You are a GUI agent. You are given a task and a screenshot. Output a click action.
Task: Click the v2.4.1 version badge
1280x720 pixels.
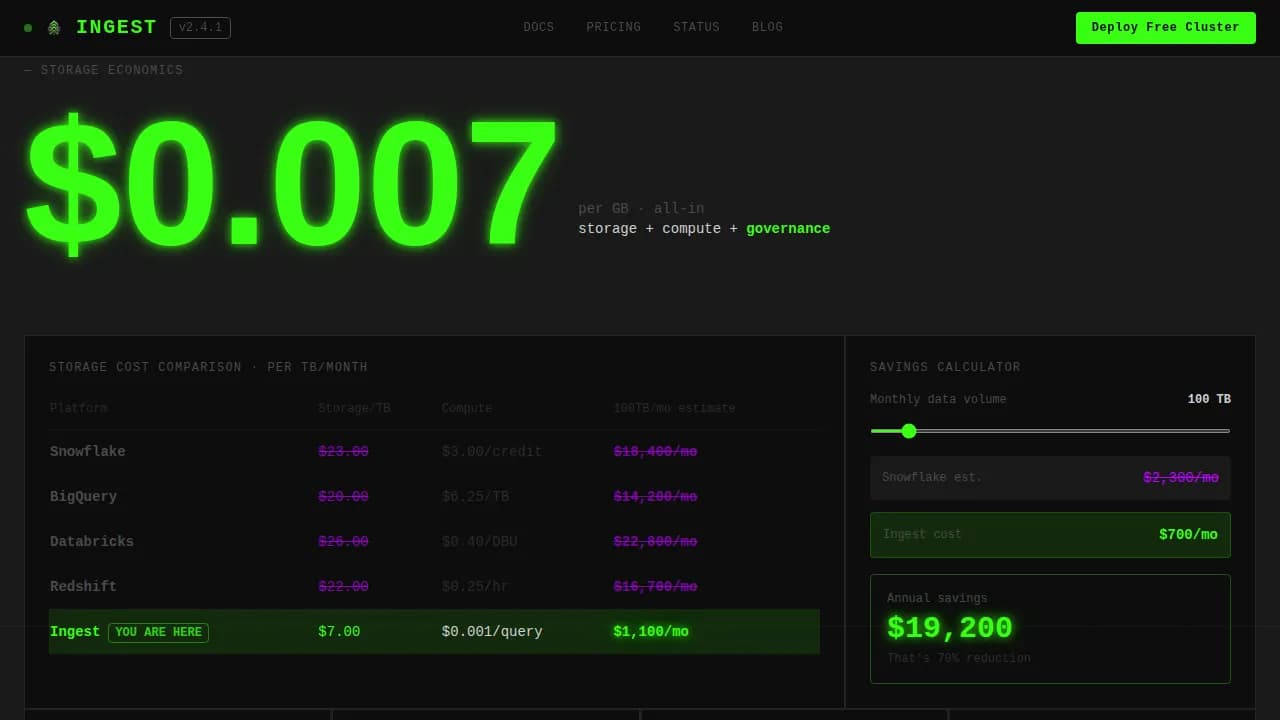200,28
